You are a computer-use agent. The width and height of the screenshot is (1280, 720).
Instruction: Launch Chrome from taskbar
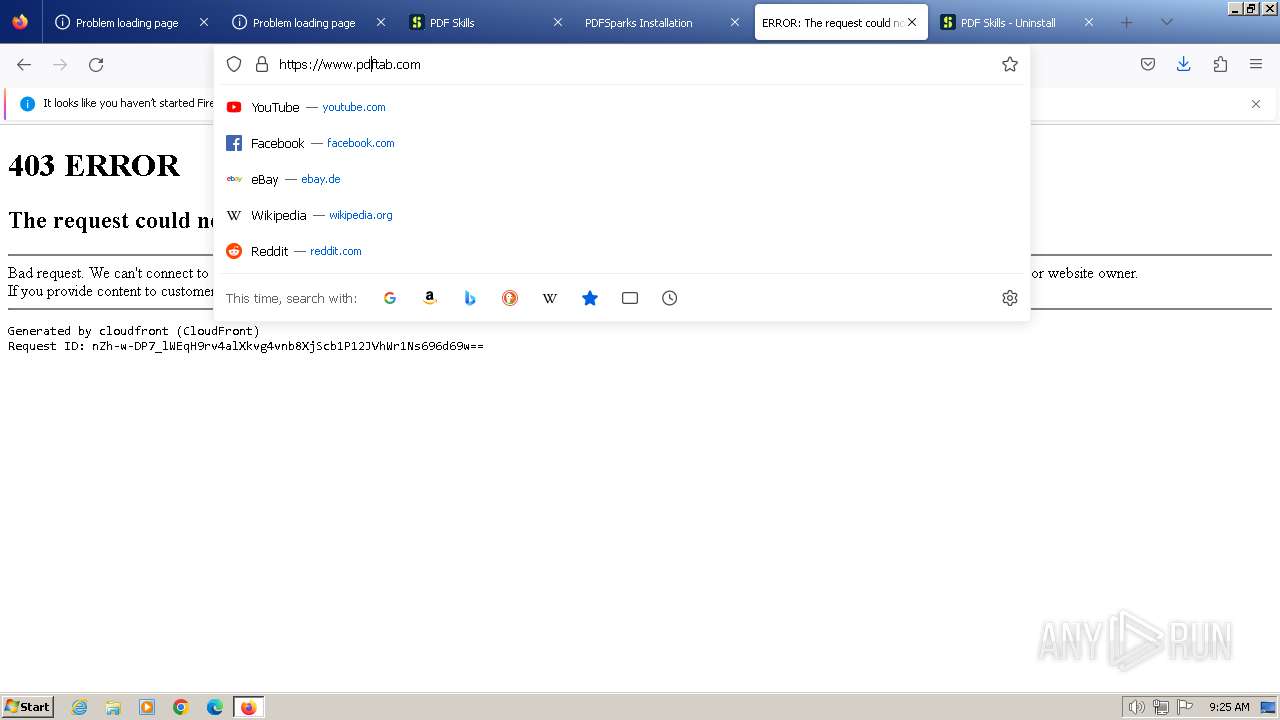[181, 707]
